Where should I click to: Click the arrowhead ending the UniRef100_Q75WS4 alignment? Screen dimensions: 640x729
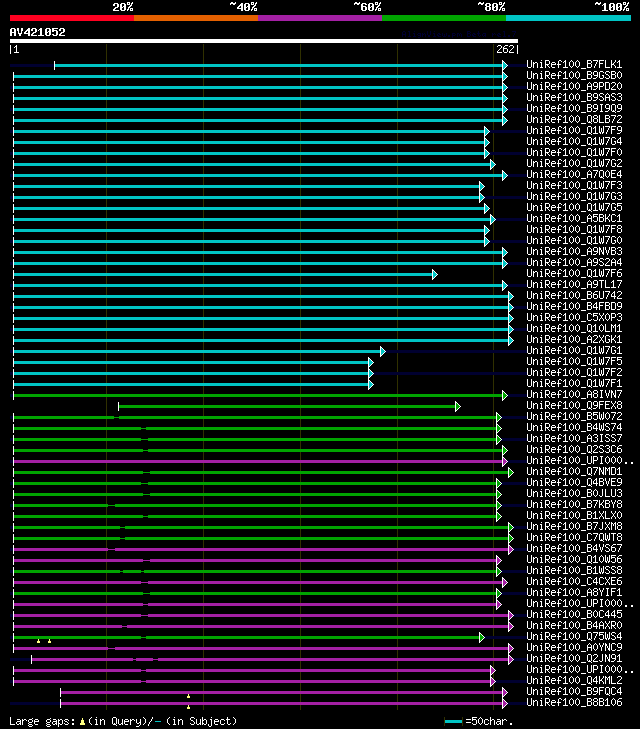coord(482,637)
